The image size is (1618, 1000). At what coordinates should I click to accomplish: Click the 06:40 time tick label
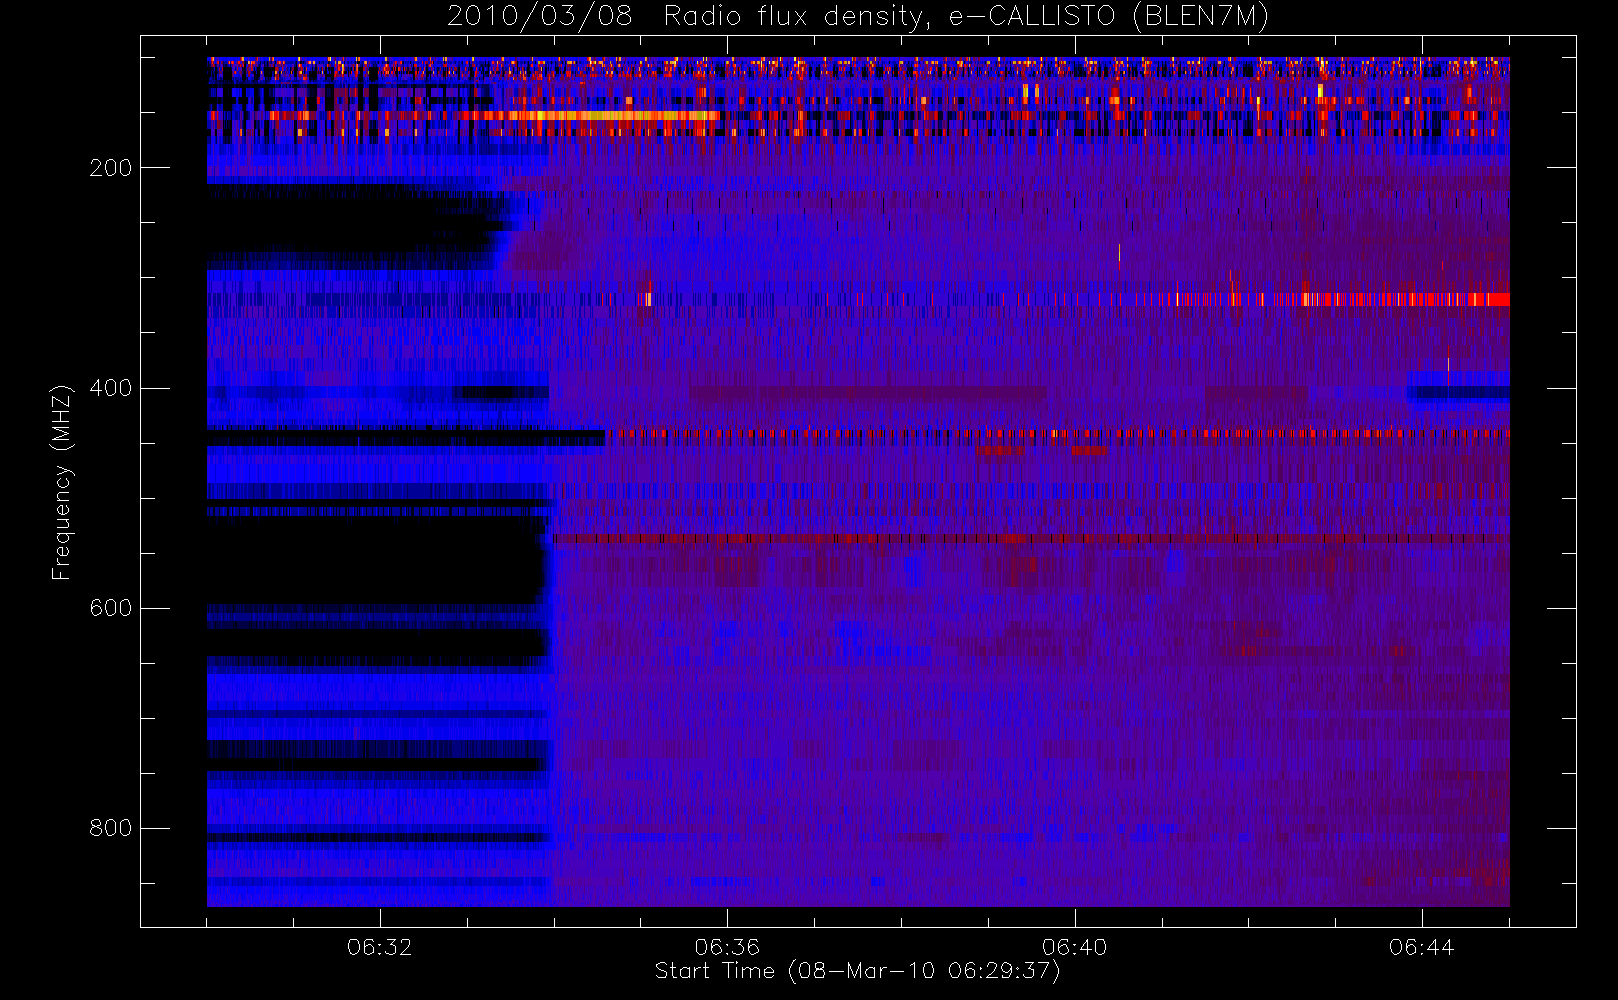[1074, 947]
